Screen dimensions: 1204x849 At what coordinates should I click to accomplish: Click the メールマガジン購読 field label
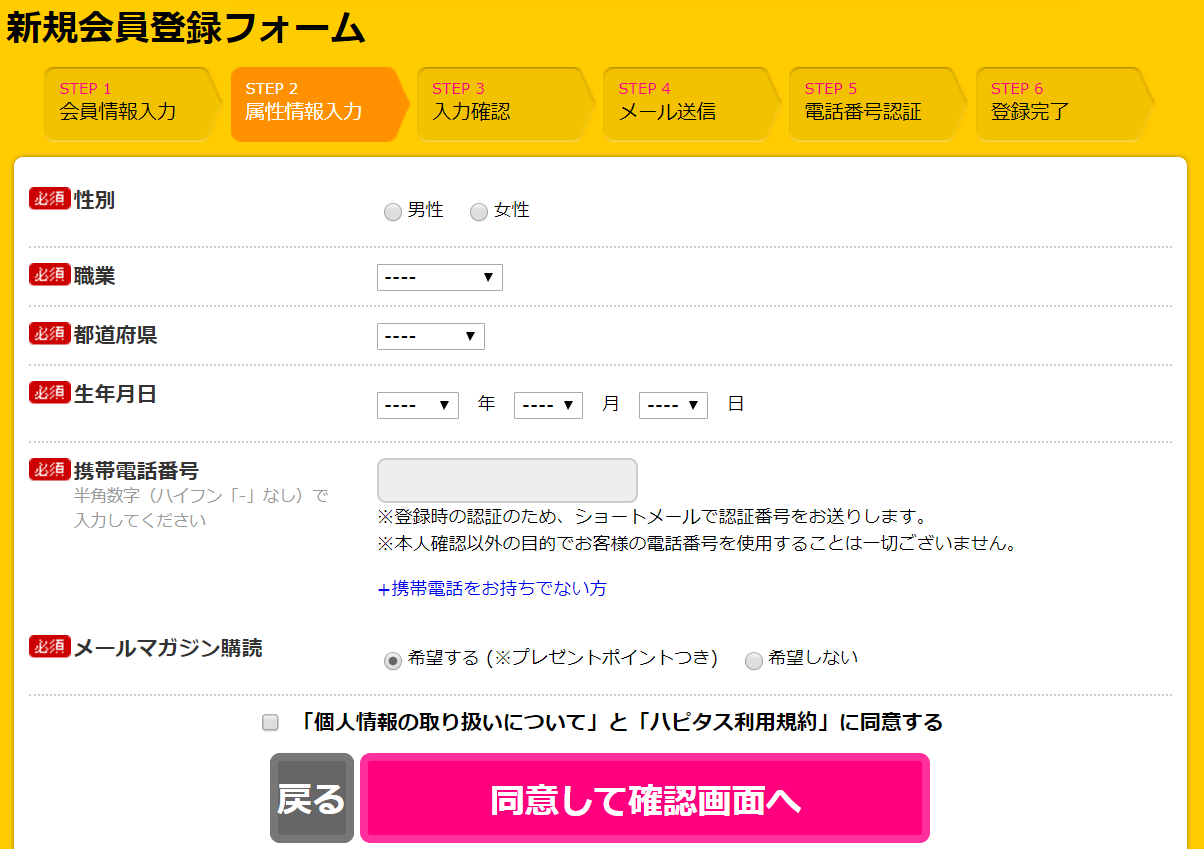[169, 648]
